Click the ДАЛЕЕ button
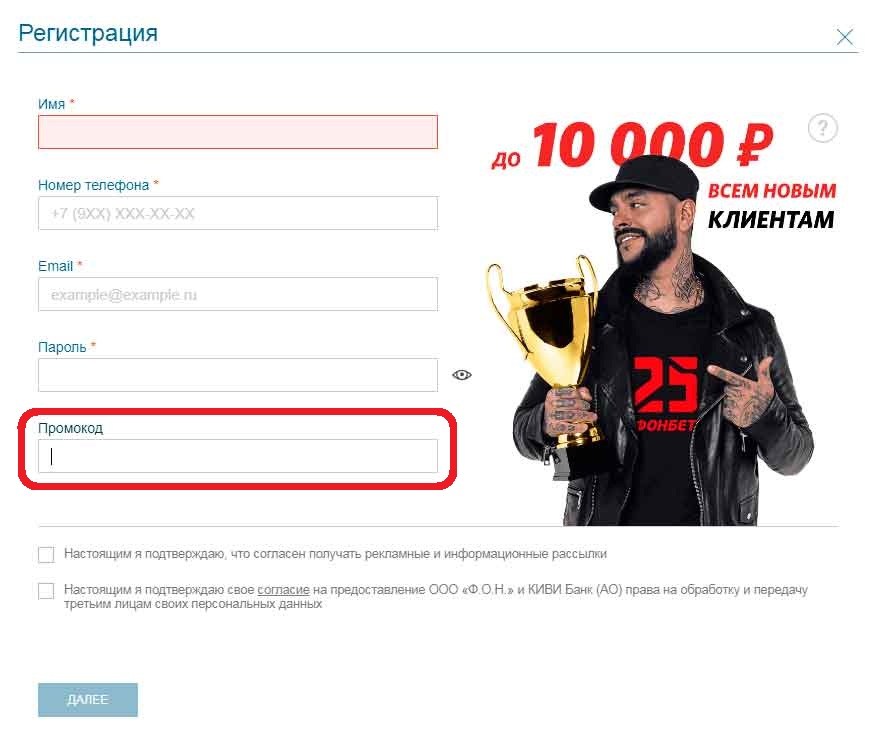The height and width of the screenshot is (750, 871). pos(88,699)
